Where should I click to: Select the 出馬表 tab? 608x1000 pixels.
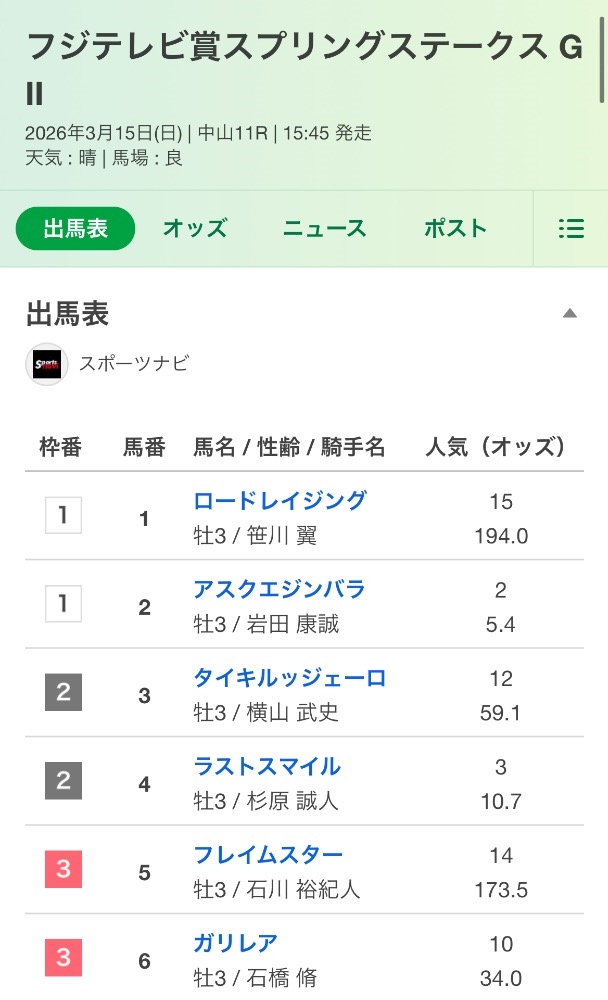75,229
